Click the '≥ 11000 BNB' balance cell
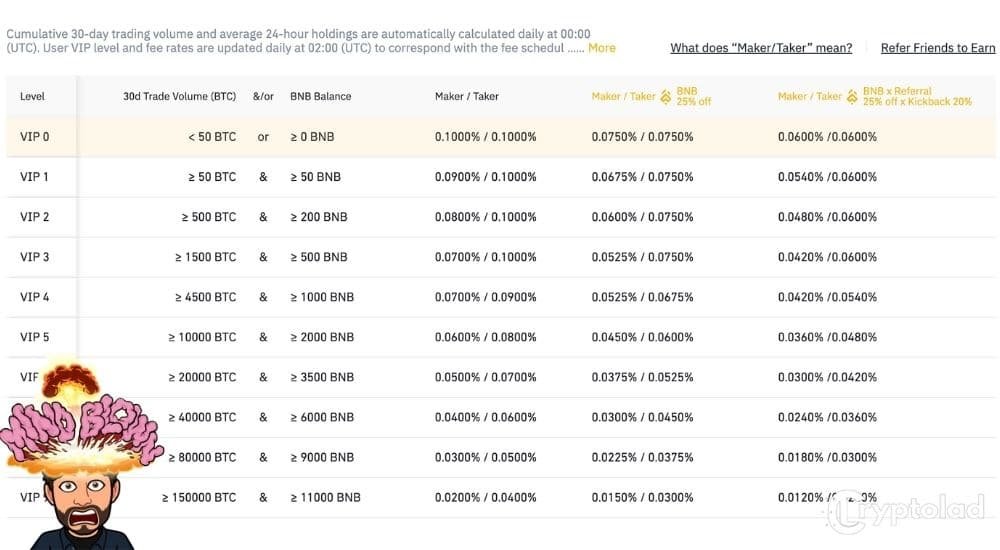Viewport: 1000px width, 550px height. pos(325,498)
